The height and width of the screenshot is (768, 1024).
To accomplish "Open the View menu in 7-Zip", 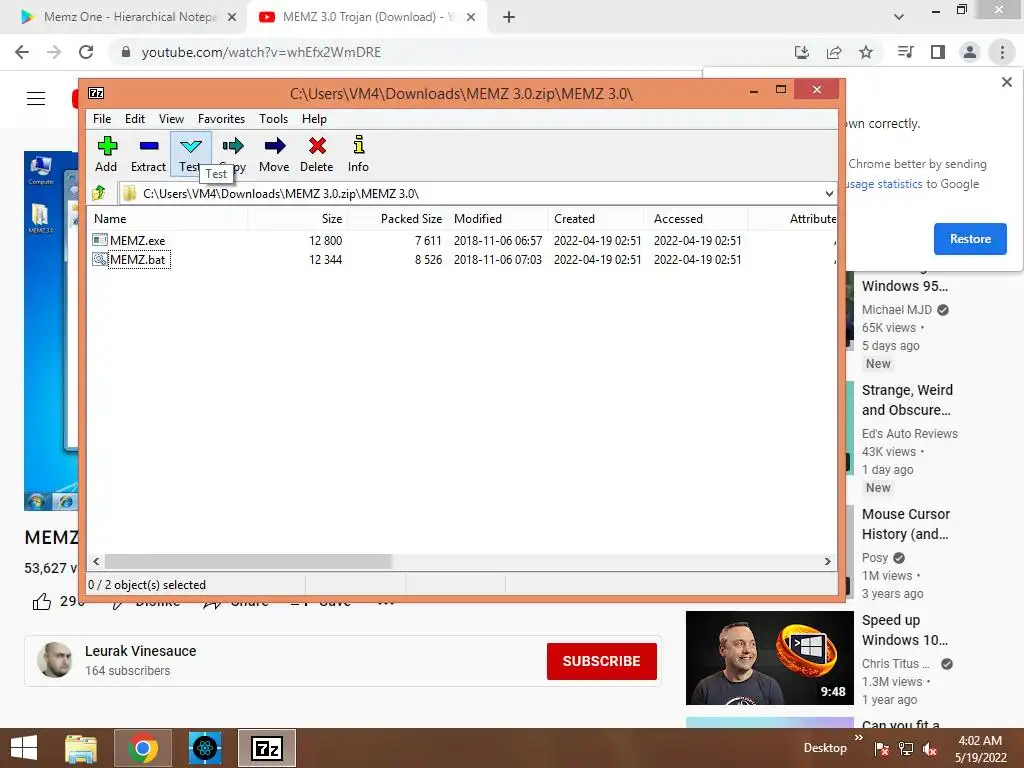I will coord(171,119).
